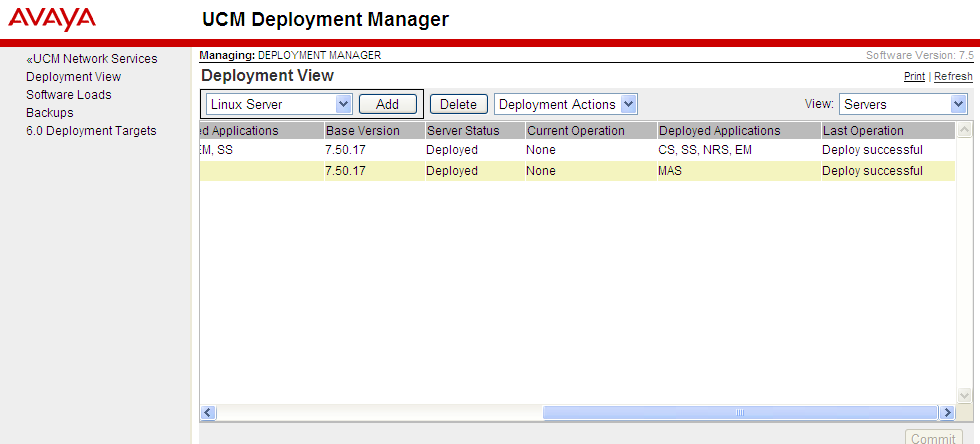This screenshot has width=980, height=444.
Task: Open the Print link
Action: point(914,76)
